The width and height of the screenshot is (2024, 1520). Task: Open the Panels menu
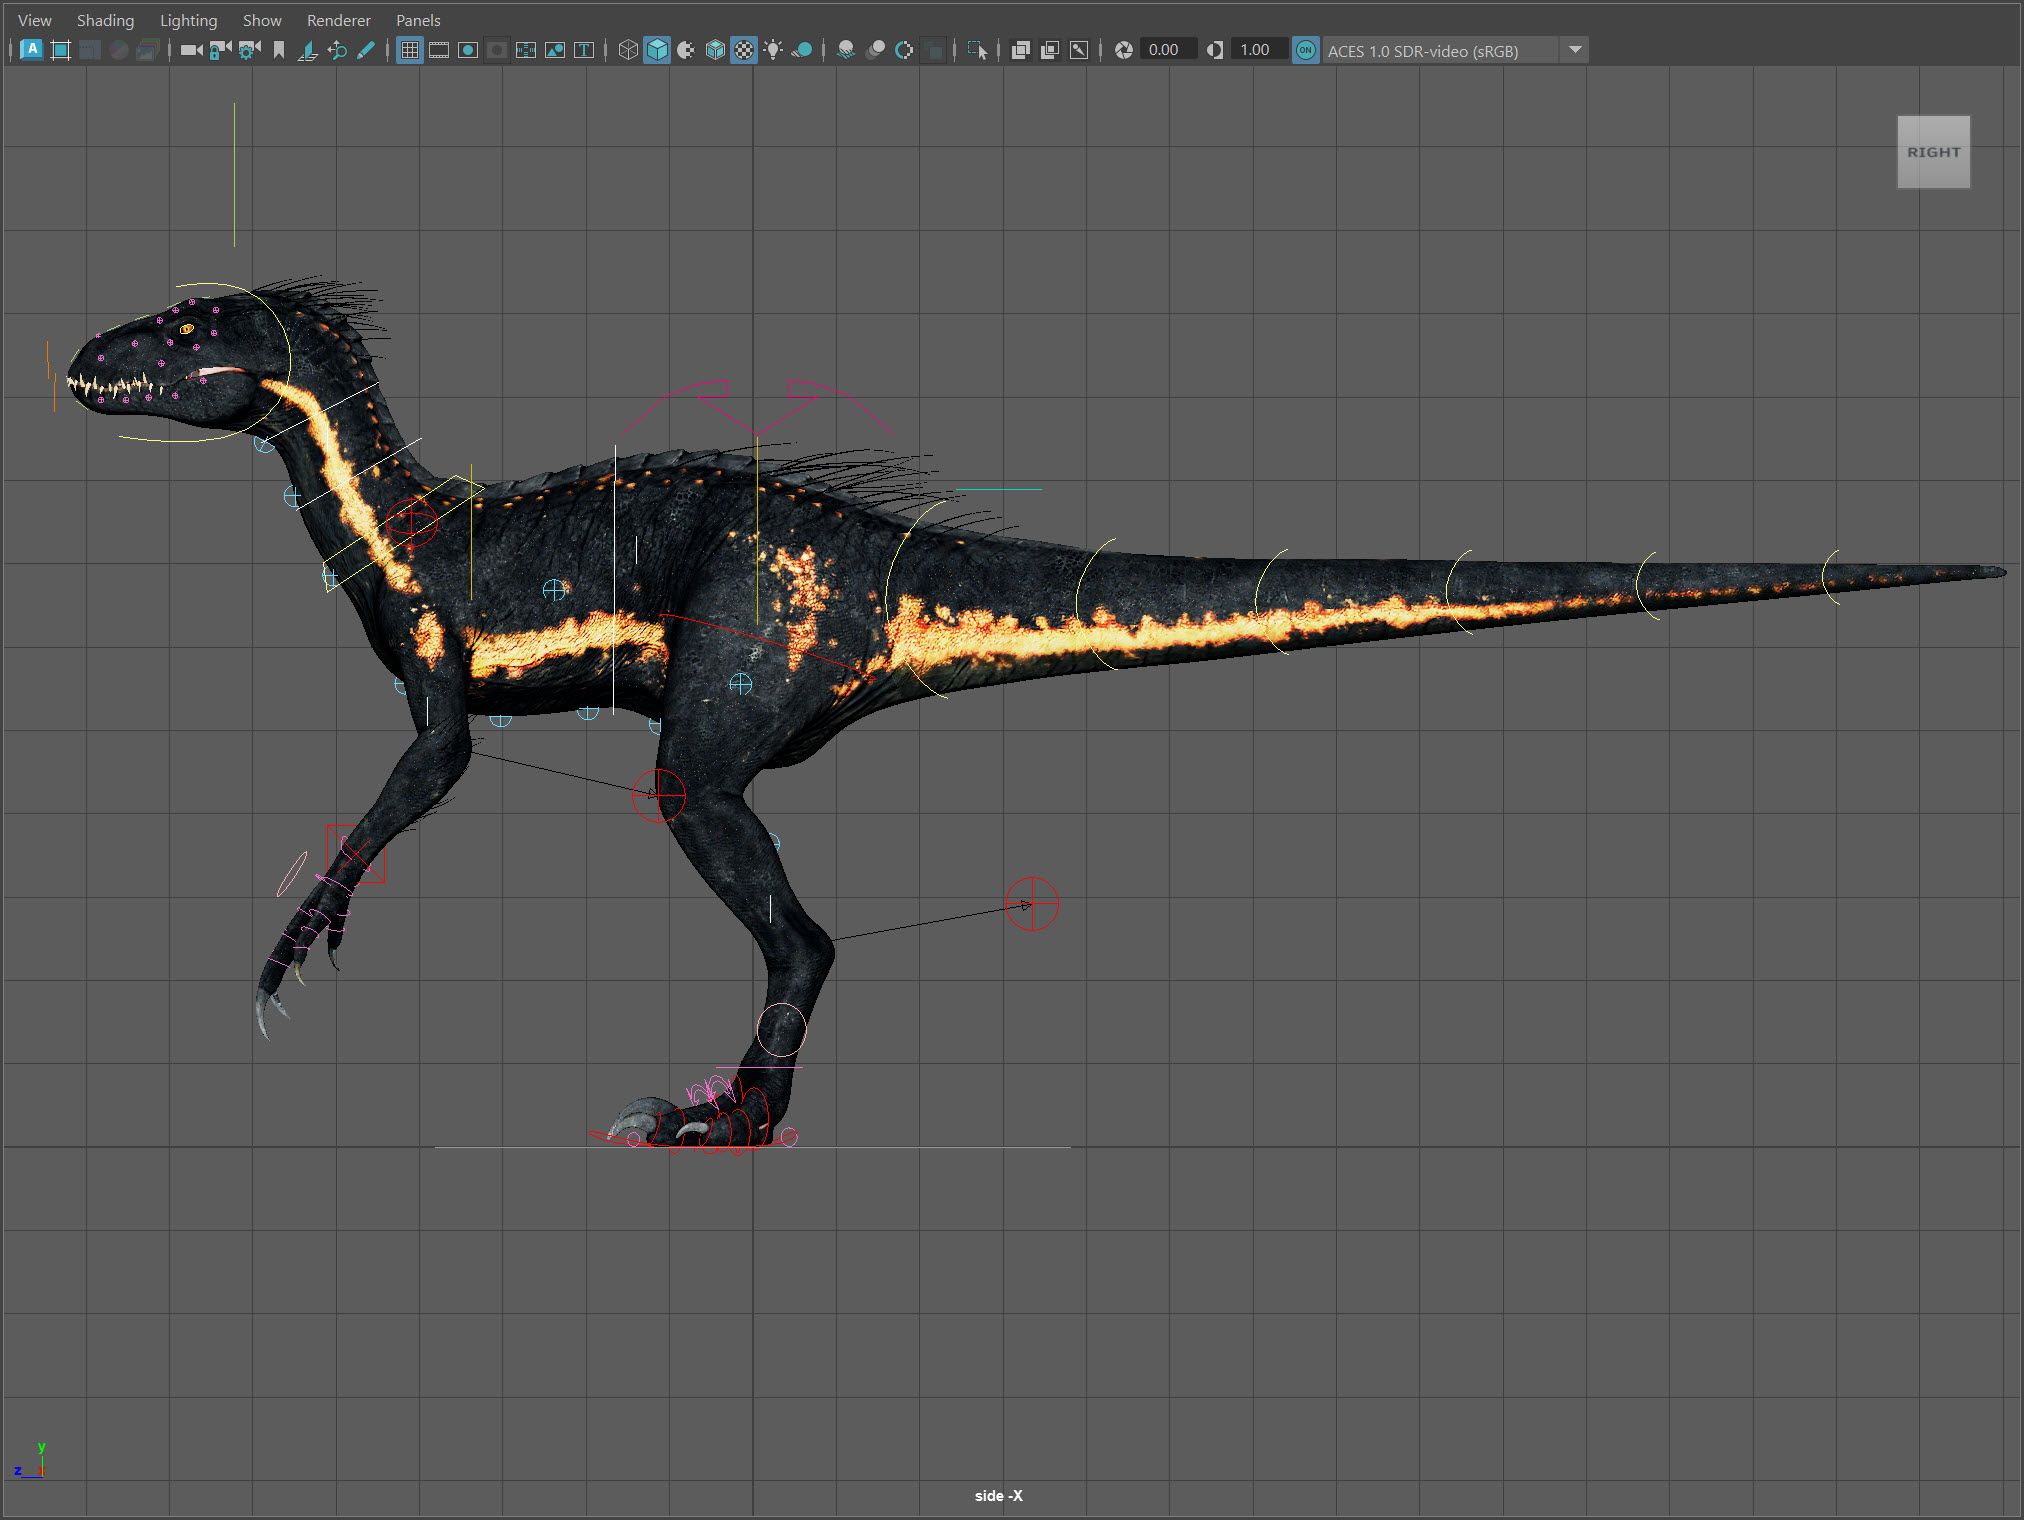418,20
